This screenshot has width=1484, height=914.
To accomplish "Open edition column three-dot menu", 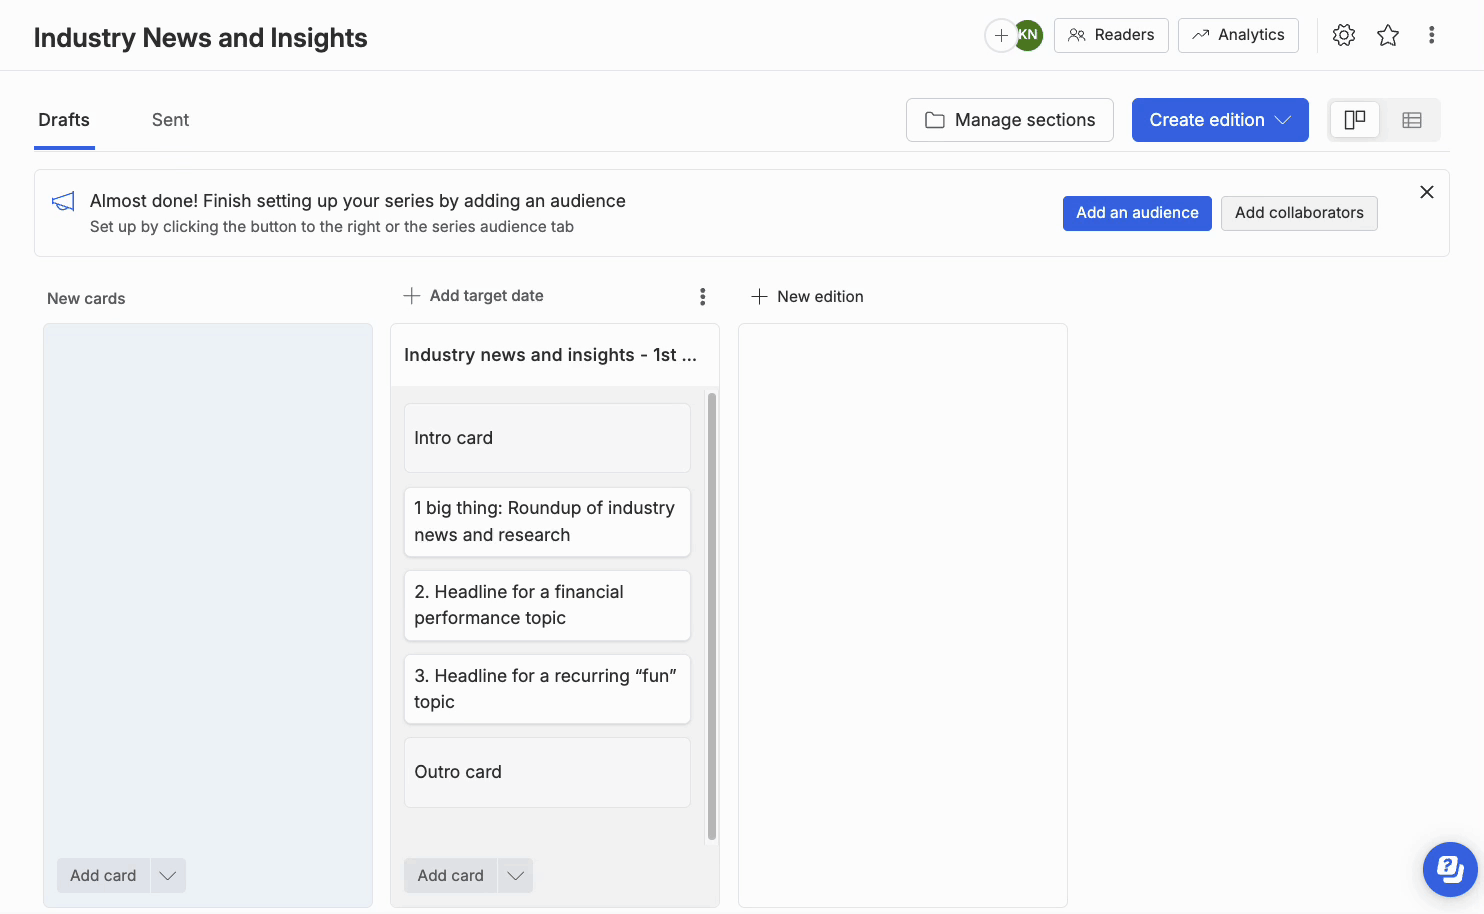I will point(703,296).
